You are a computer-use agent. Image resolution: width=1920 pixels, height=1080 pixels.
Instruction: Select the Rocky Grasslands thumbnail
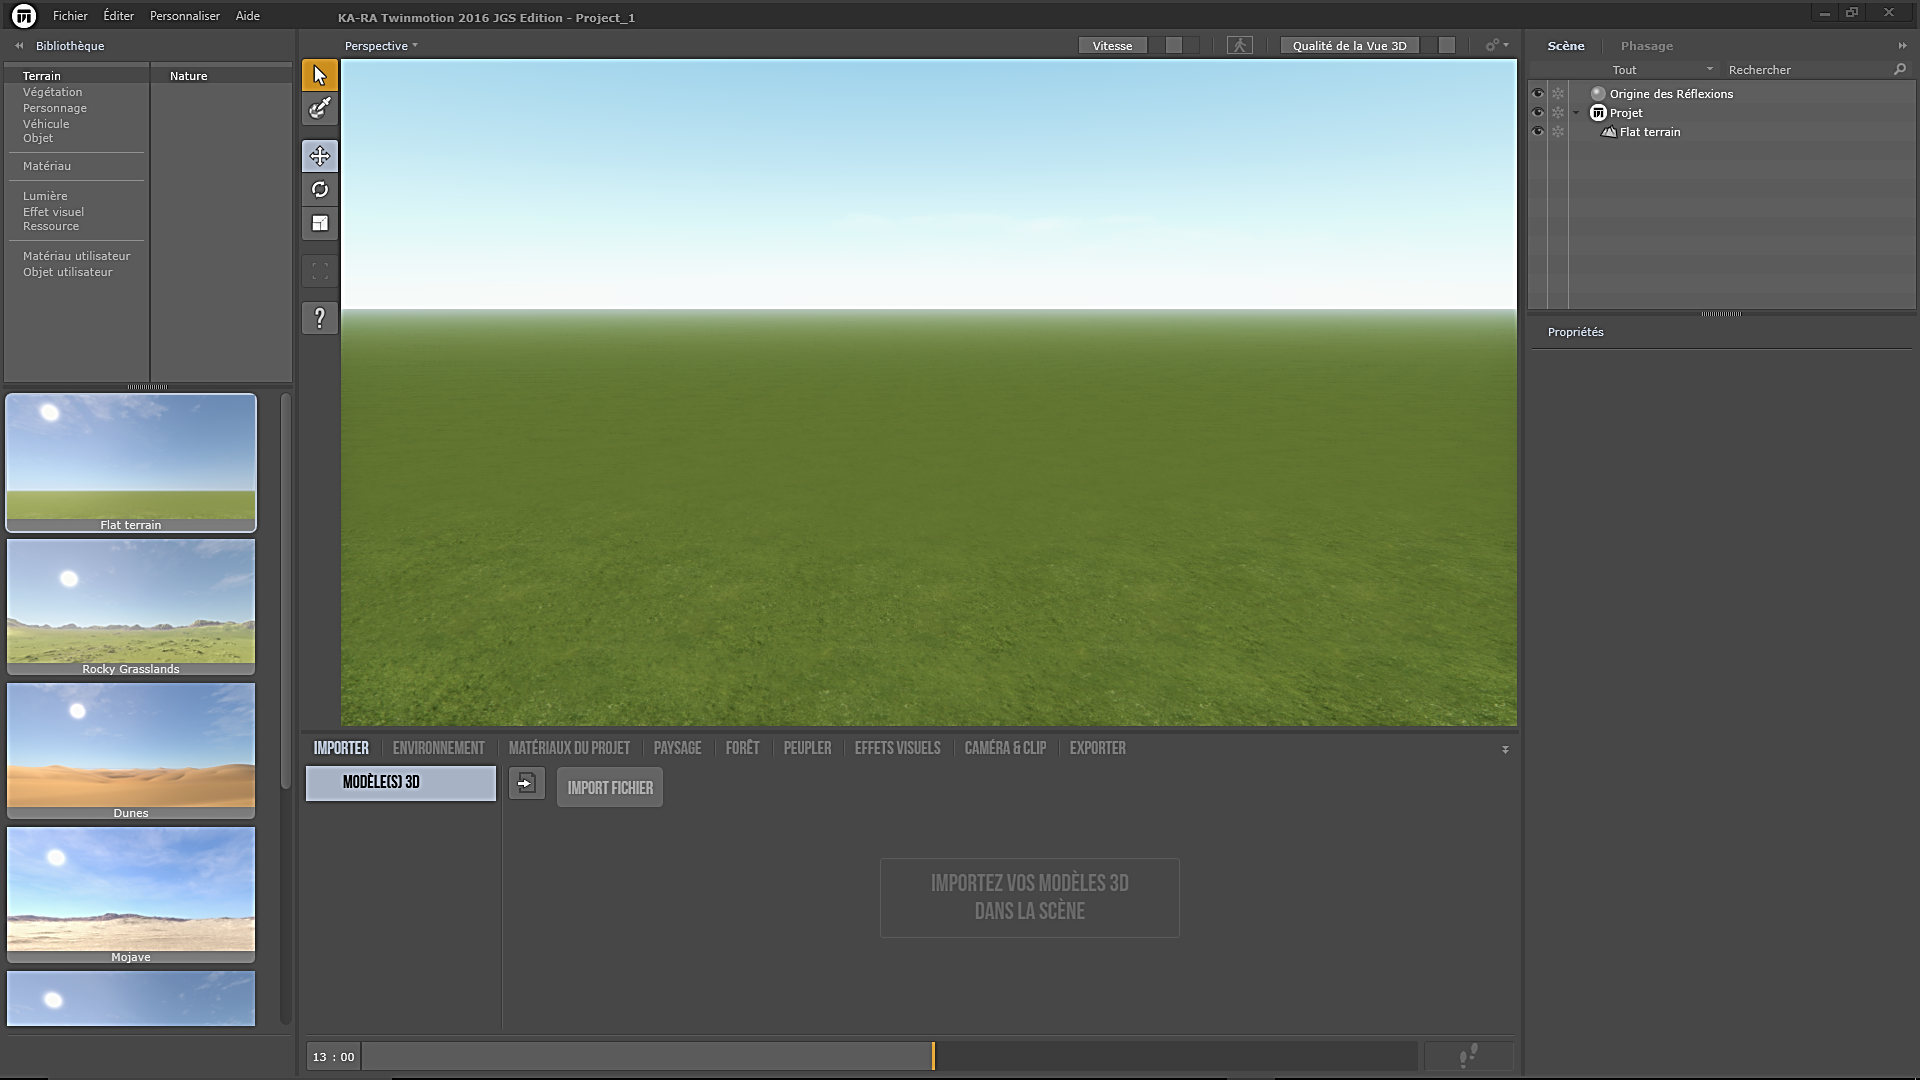pyautogui.click(x=131, y=607)
